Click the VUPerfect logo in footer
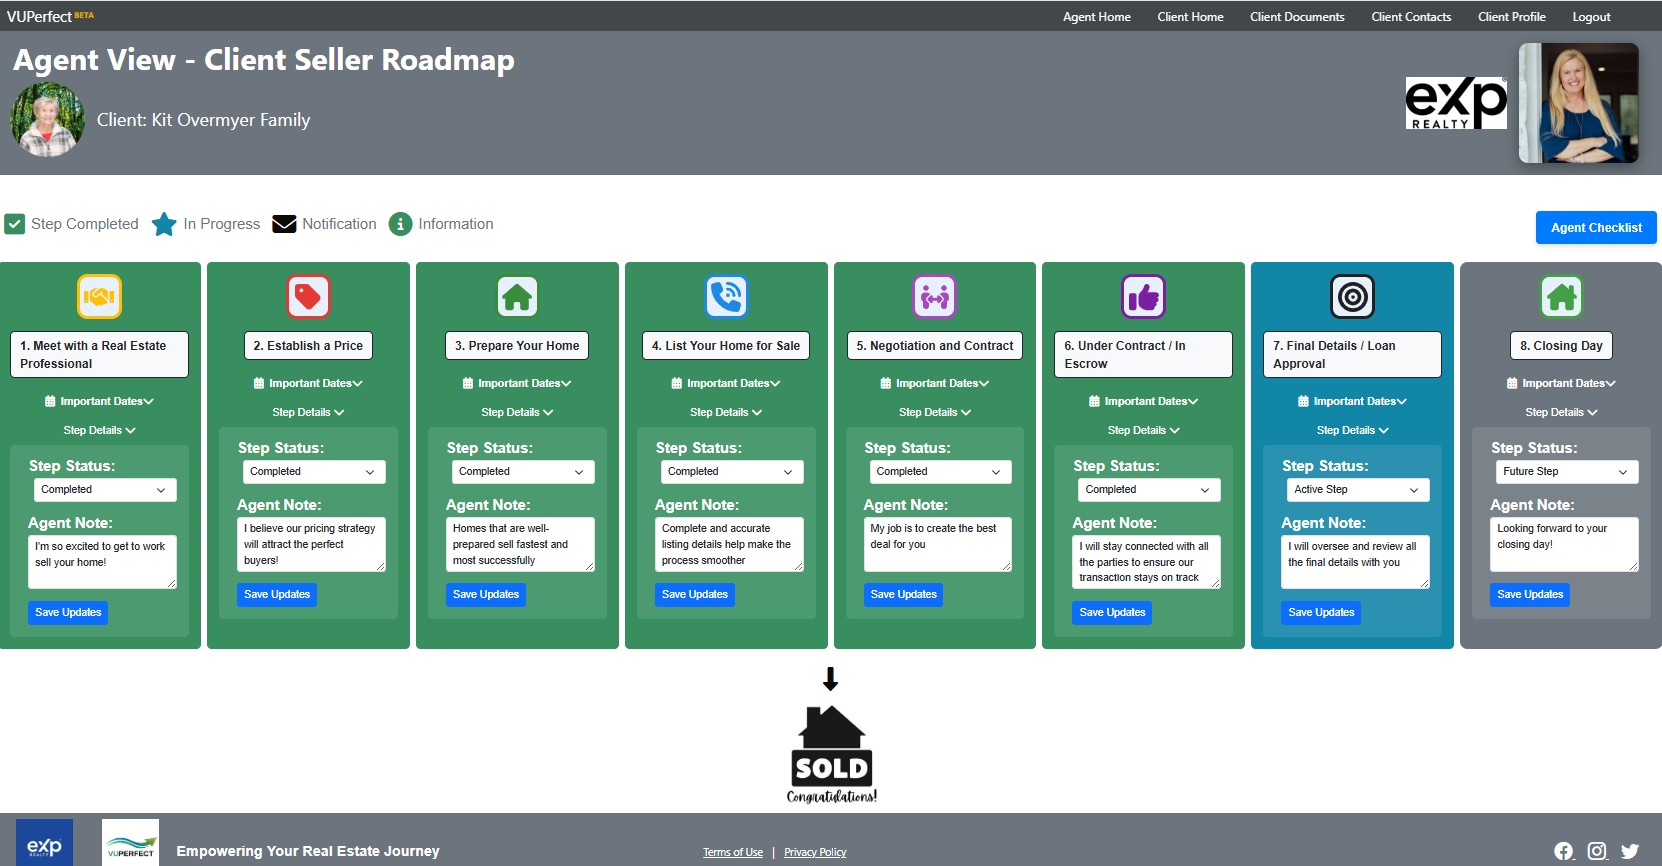Image resolution: width=1662 pixels, height=866 pixels. [x=131, y=843]
